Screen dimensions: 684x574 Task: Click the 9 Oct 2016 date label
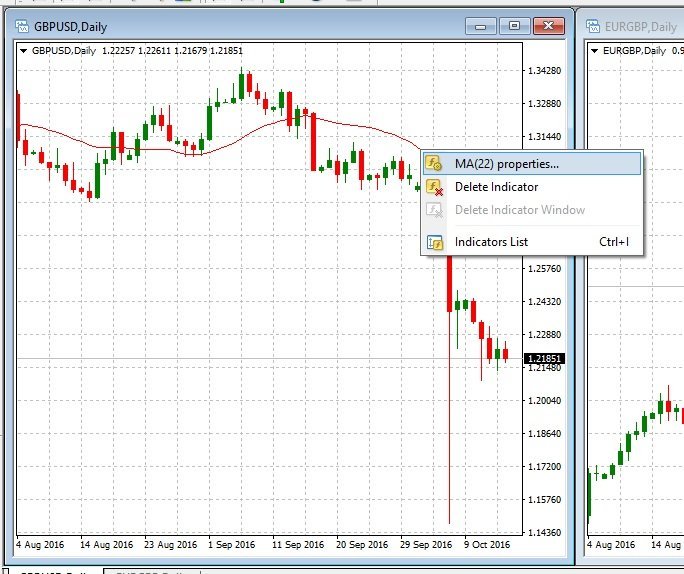tap(487, 545)
